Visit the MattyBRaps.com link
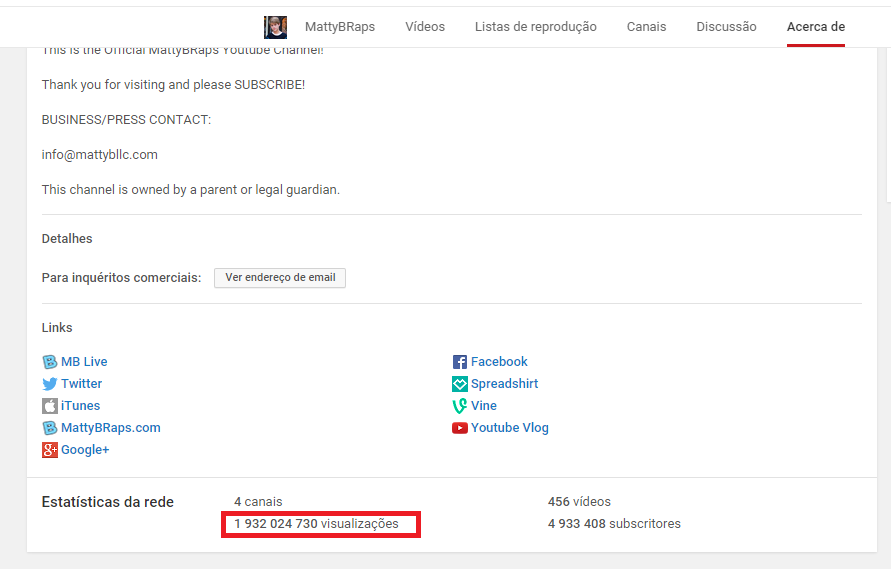The image size is (891, 569). tap(111, 427)
